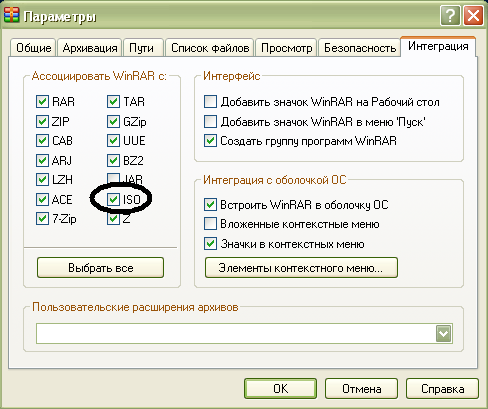Toggle the LZH checkbox
Image resolution: width=488 pixels, height=409 pixels.
click(x=42, y=180)
